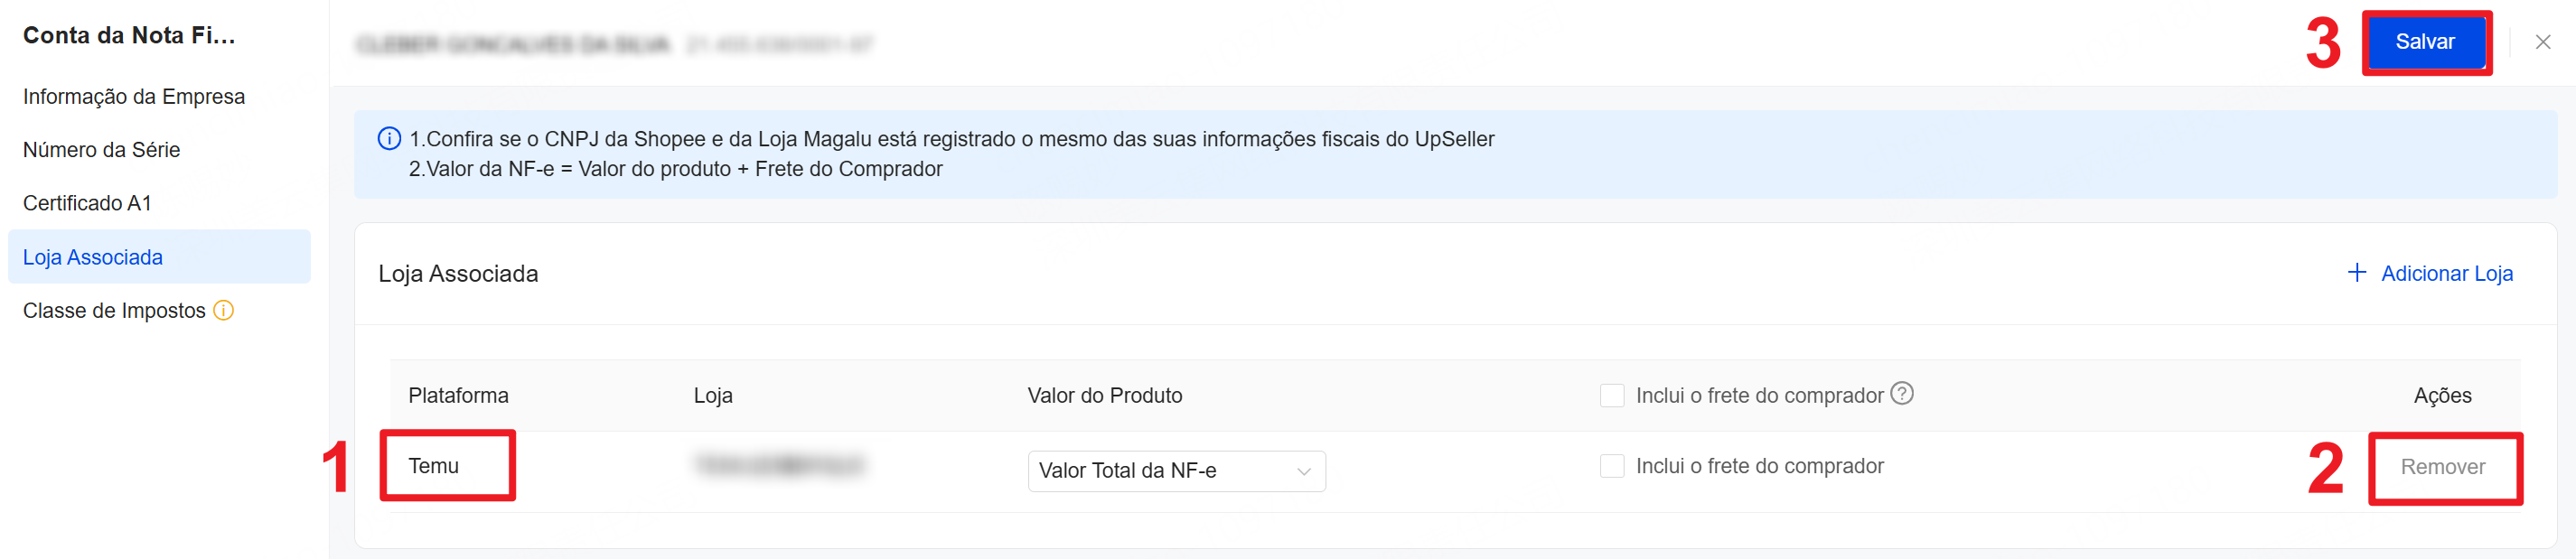Click the blurred store name in Loja column
The height and width of the screenshot is (559, 2576).
[780, 466]
